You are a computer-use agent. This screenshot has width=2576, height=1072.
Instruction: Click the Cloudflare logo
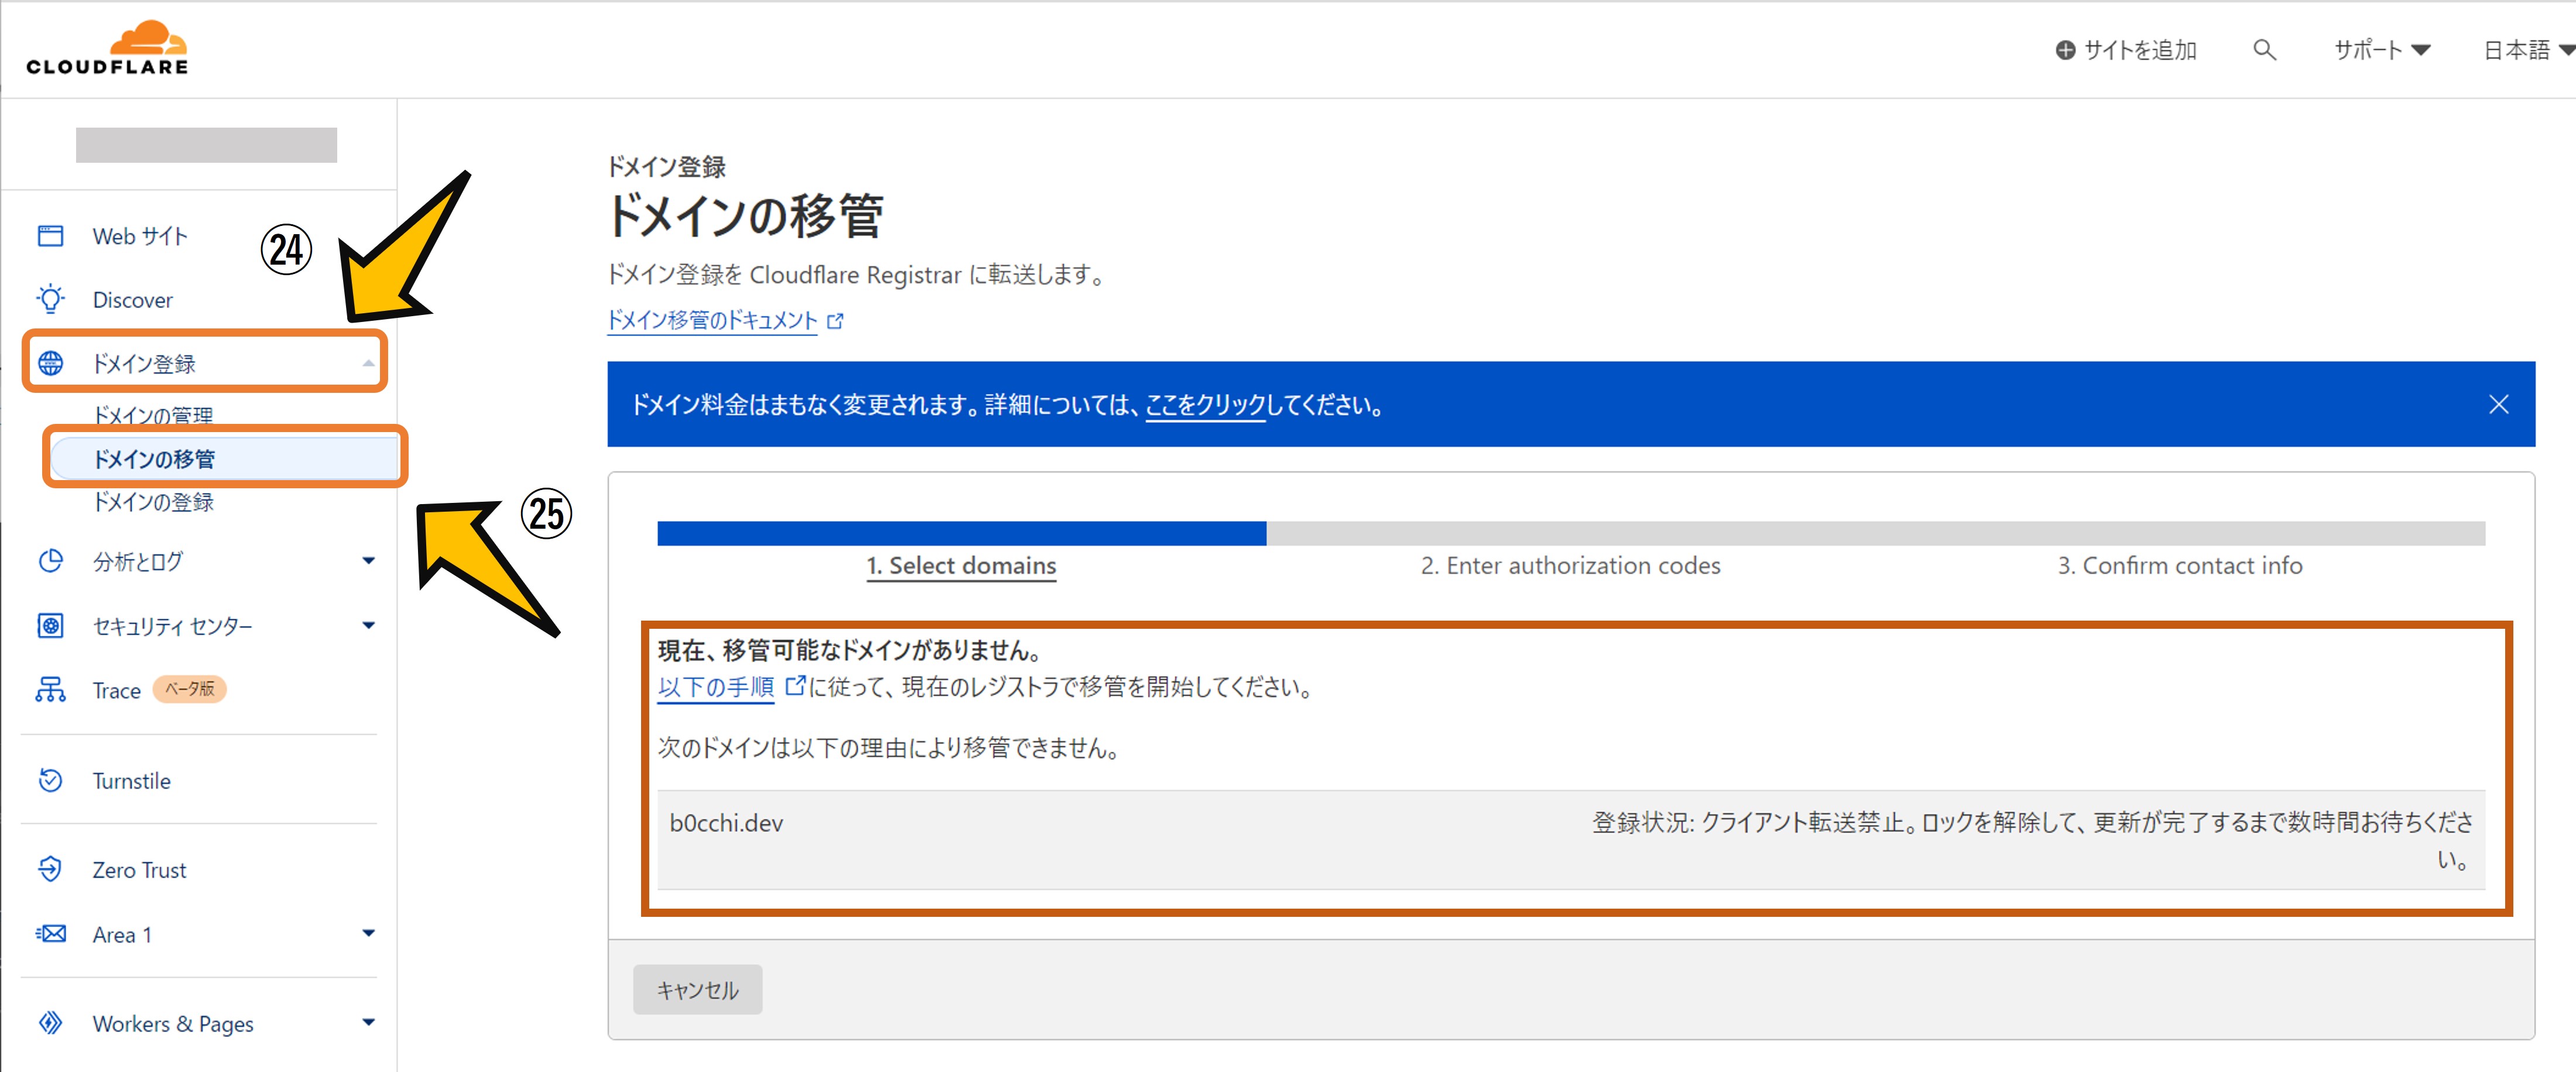107,47
